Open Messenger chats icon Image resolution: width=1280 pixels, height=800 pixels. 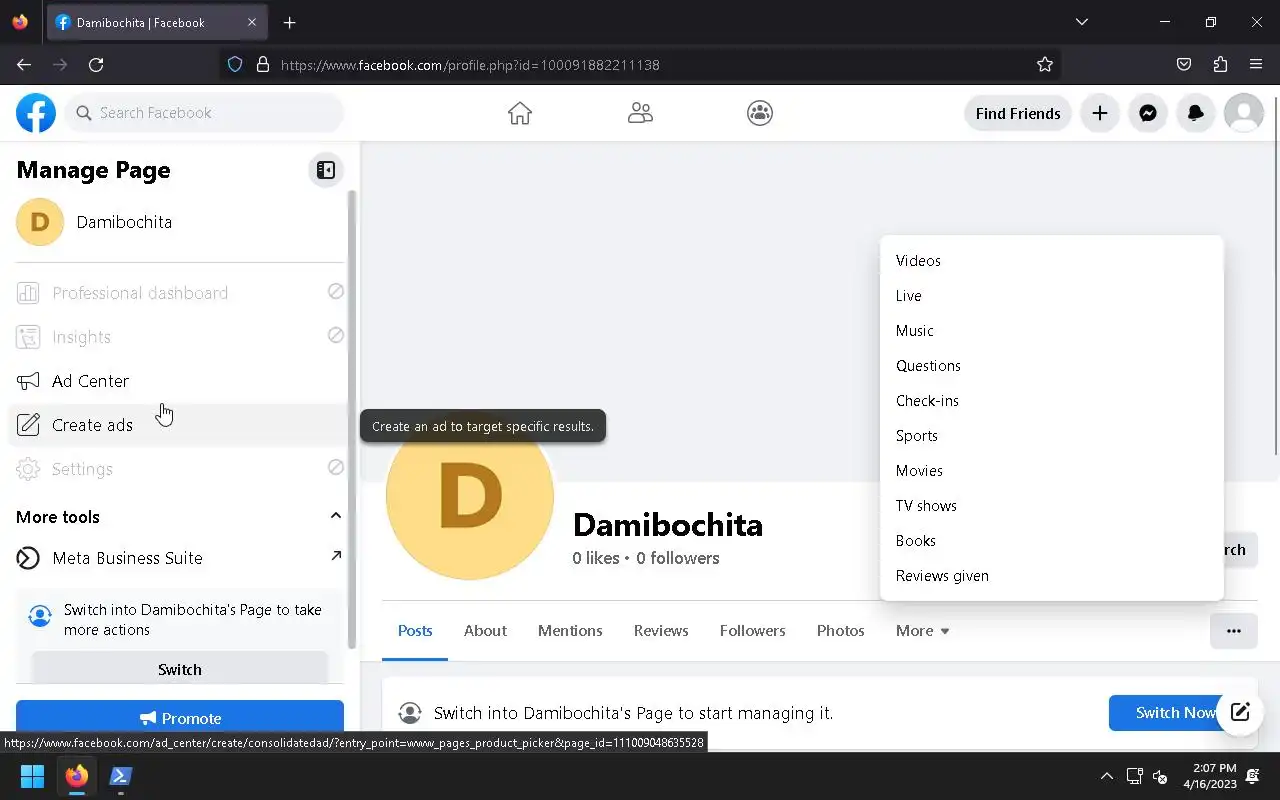click(1148, 113)
